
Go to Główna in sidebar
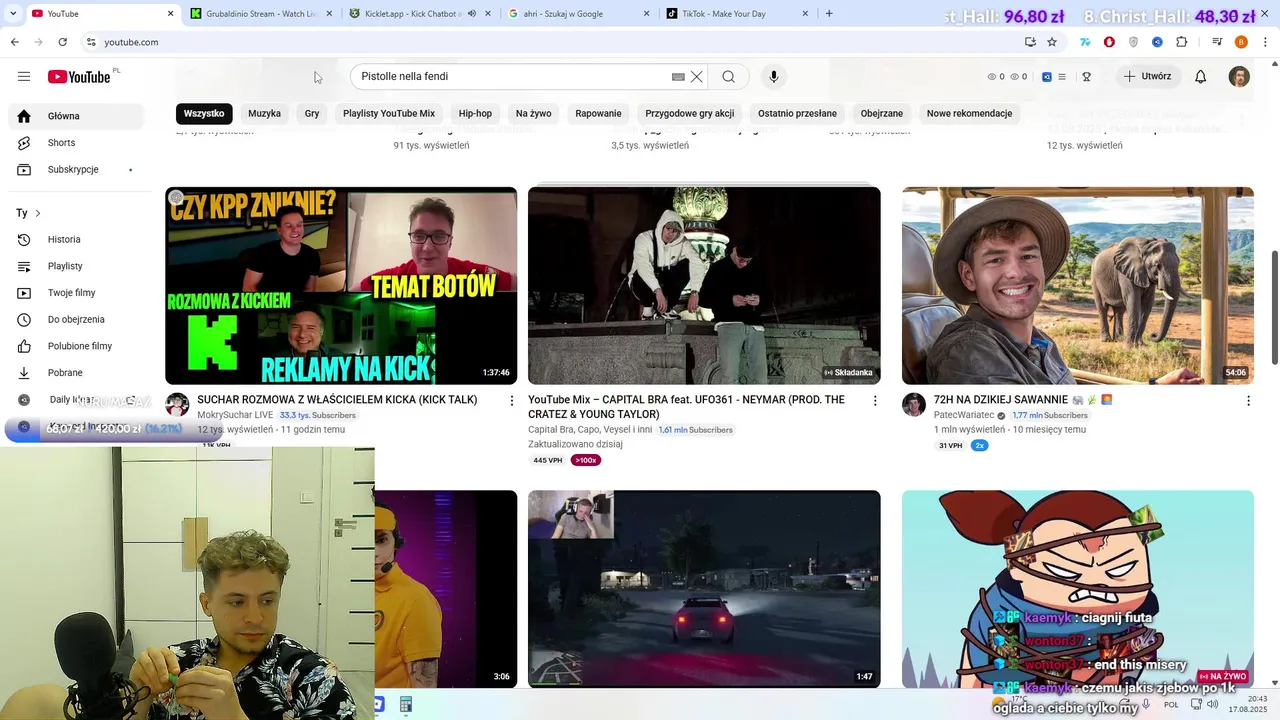76,116
